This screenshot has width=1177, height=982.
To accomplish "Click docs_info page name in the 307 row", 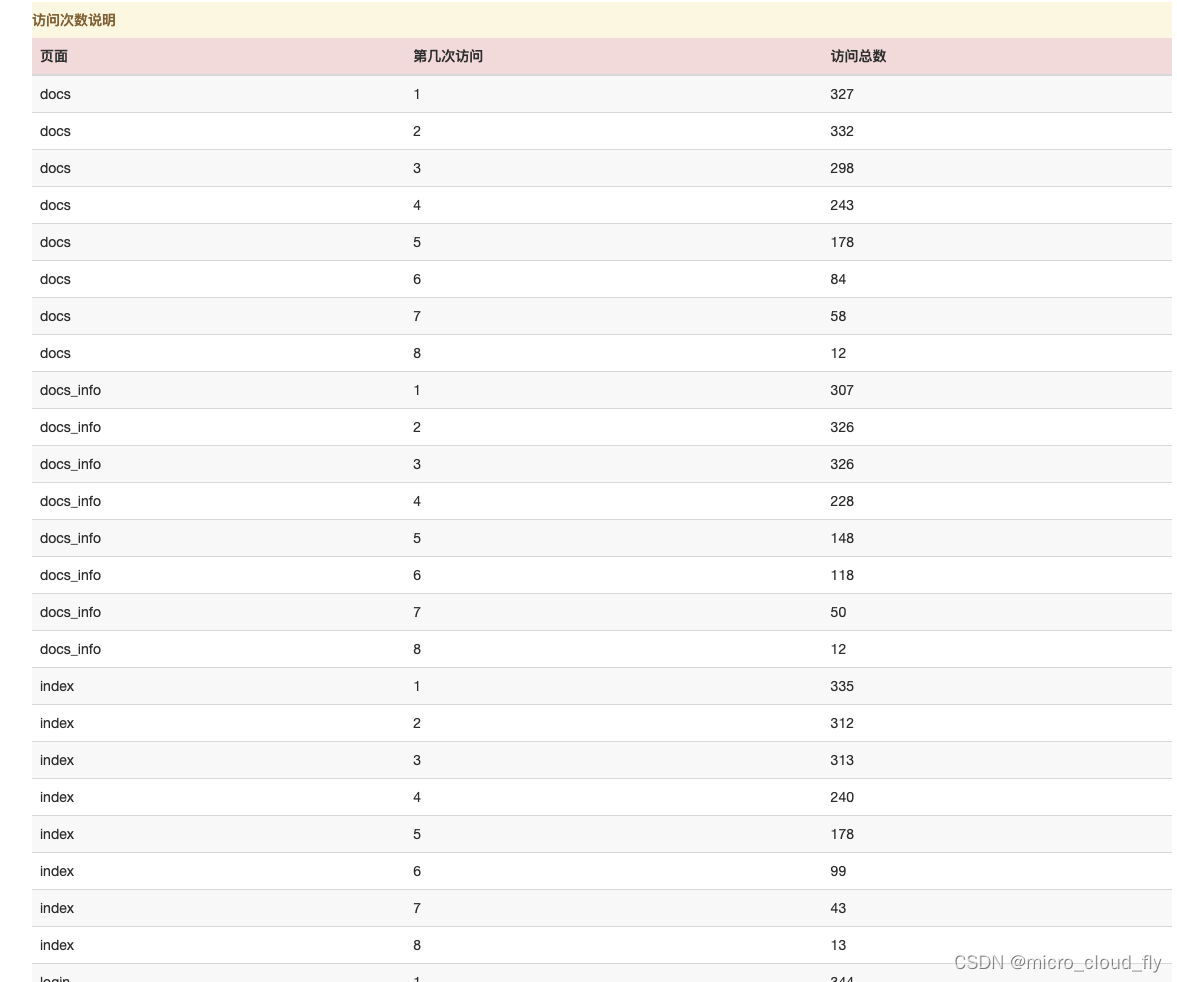I will (70, 390).
